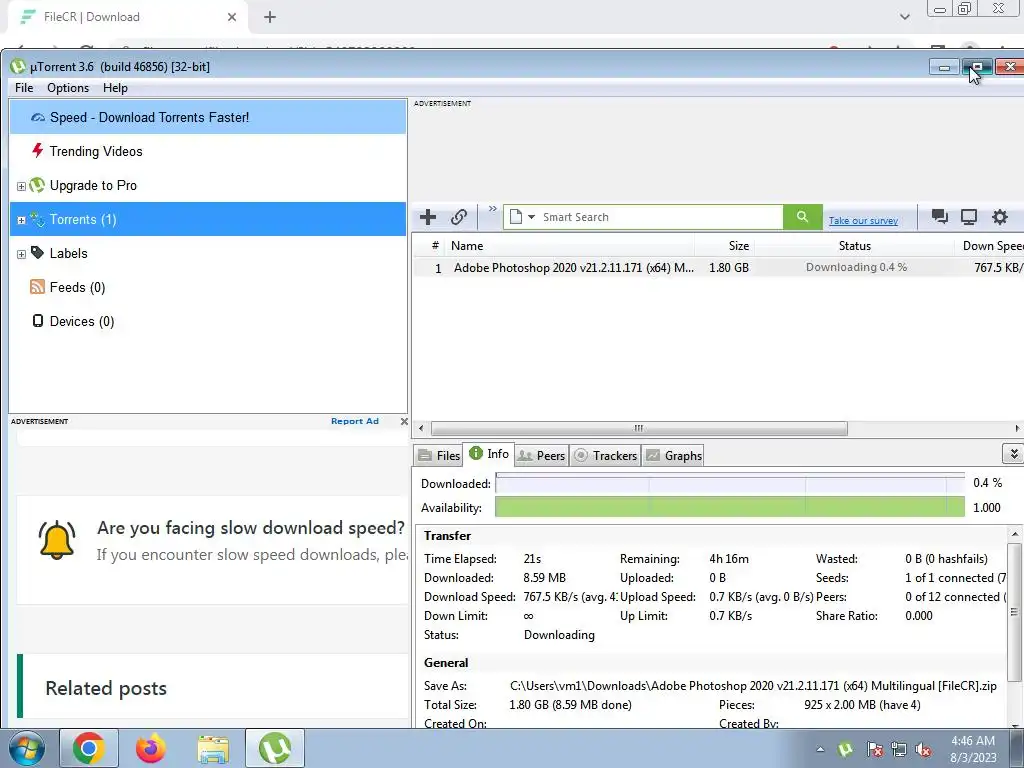This screenshot has height=768, width=1024.
Task: Select Speed - Download Torrents Faster!
Action: tap(208, 118)
